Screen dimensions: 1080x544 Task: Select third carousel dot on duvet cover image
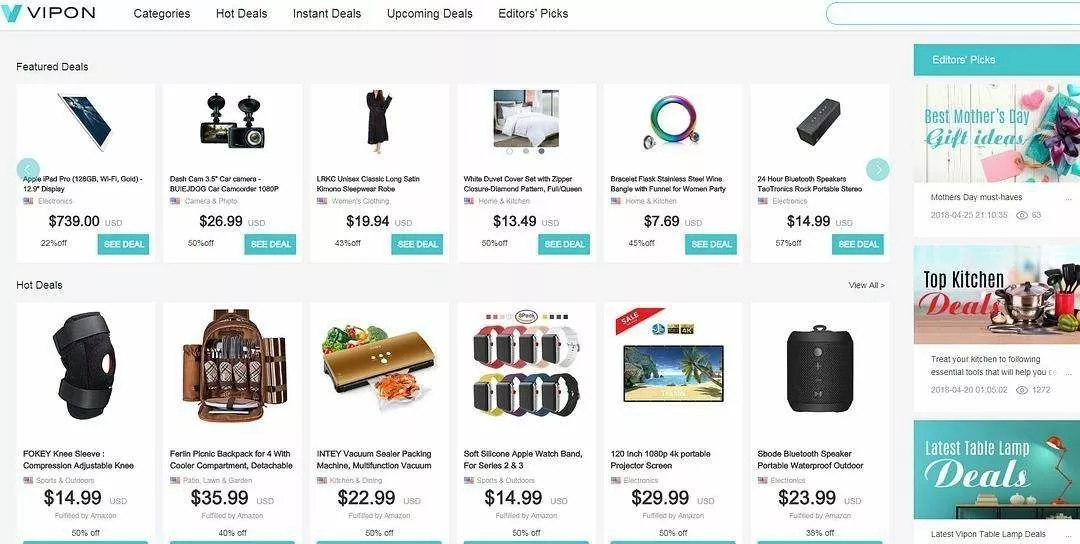pyautogui.click(x=541, y=150)
